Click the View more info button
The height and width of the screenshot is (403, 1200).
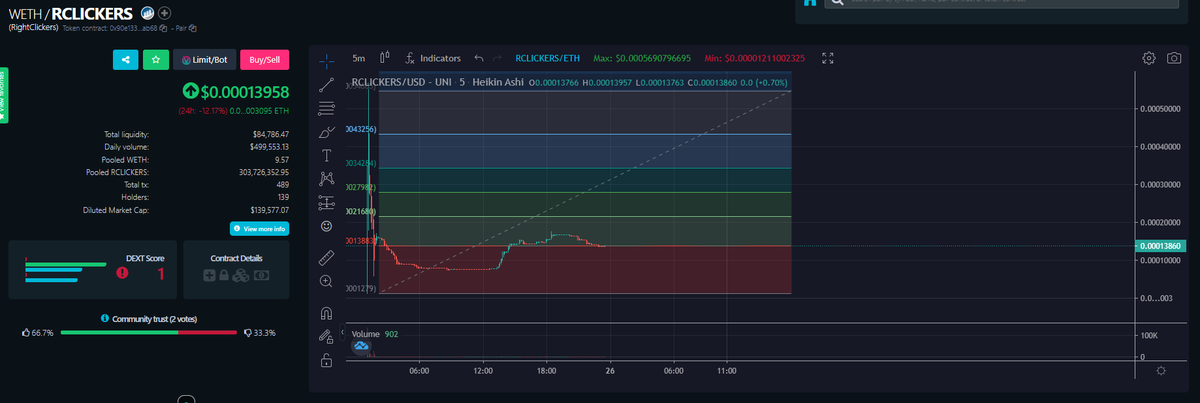point(259,228)
